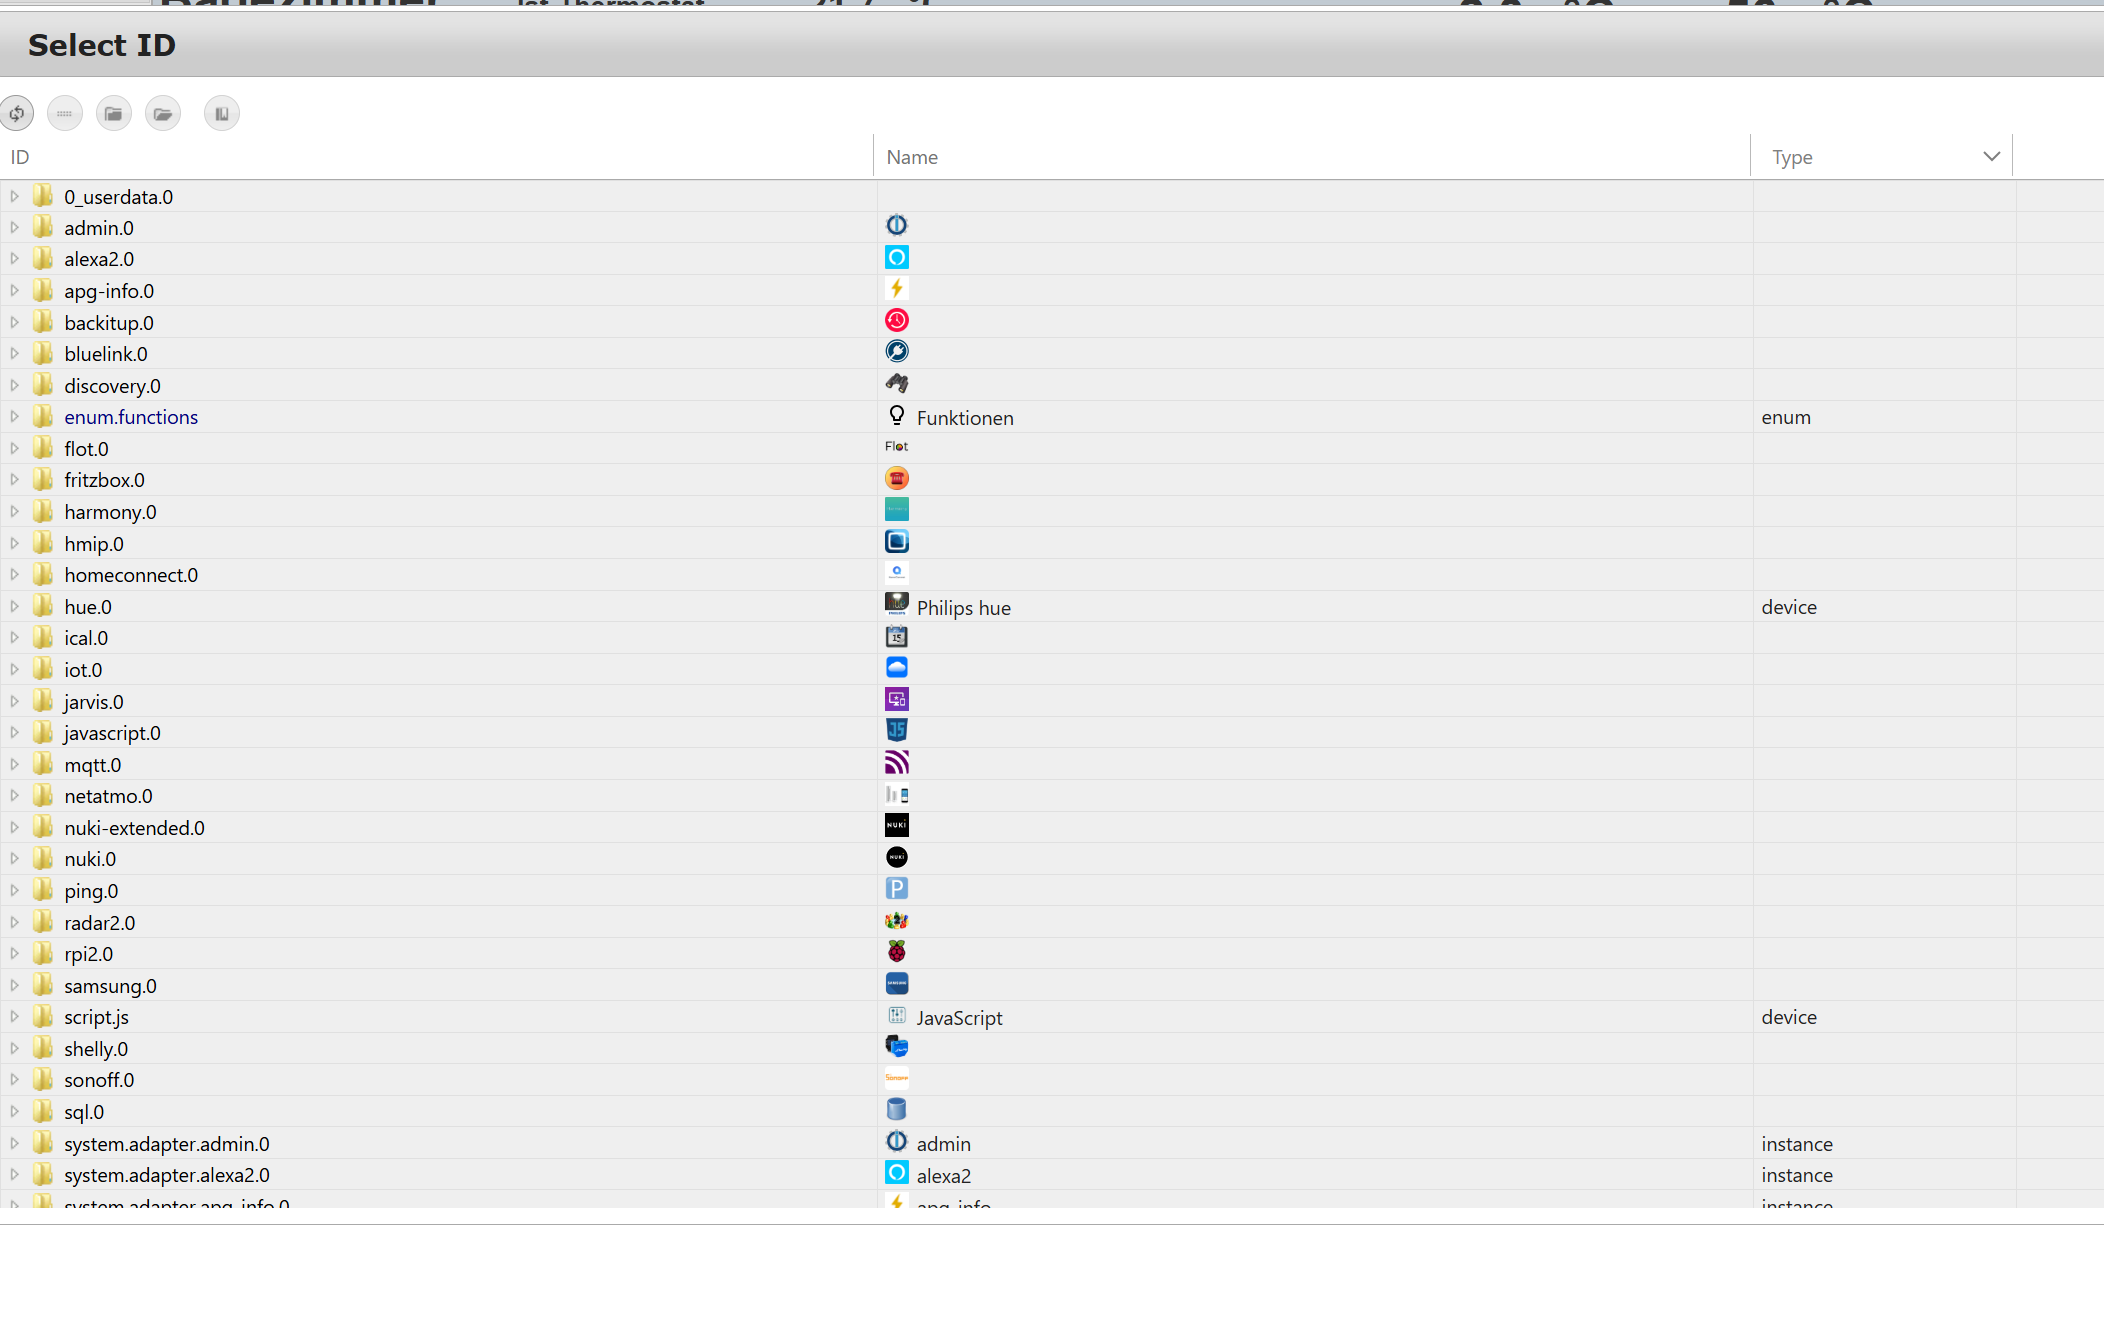Click the backitup adapter red clock icon
The width and height of the screenshot is (2104, 1343).
[x=896, y=320]
